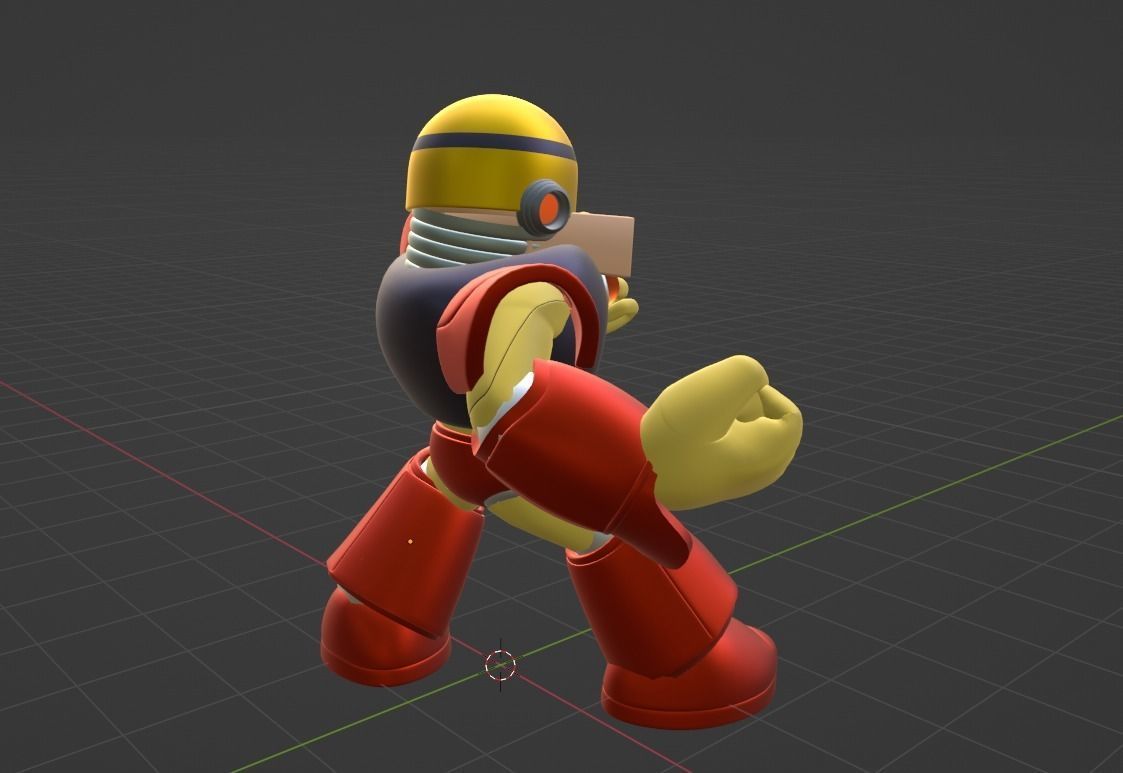The image size is (1123, 773).
Task: Select the robot's yellow dome helmet
Action: tap(491, 154)
